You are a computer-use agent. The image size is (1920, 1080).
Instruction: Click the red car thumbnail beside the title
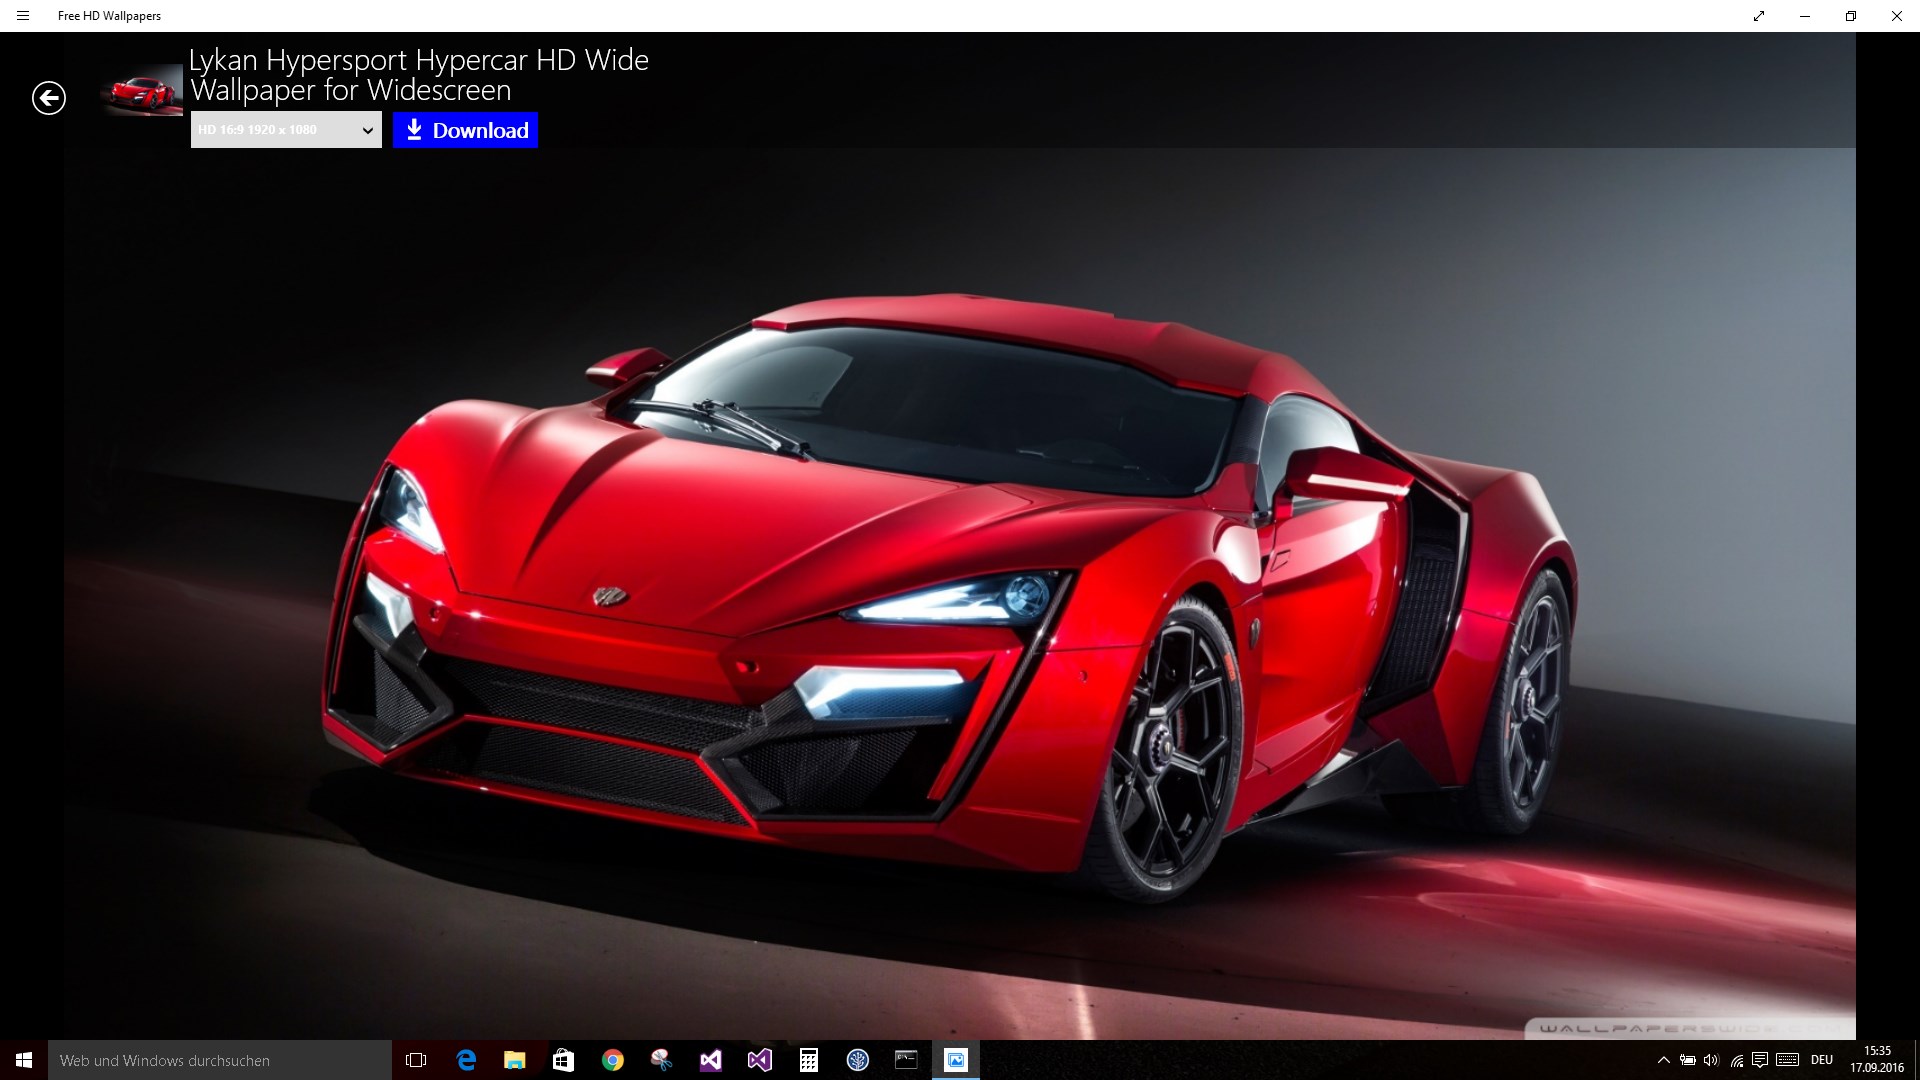pos(142,92)
